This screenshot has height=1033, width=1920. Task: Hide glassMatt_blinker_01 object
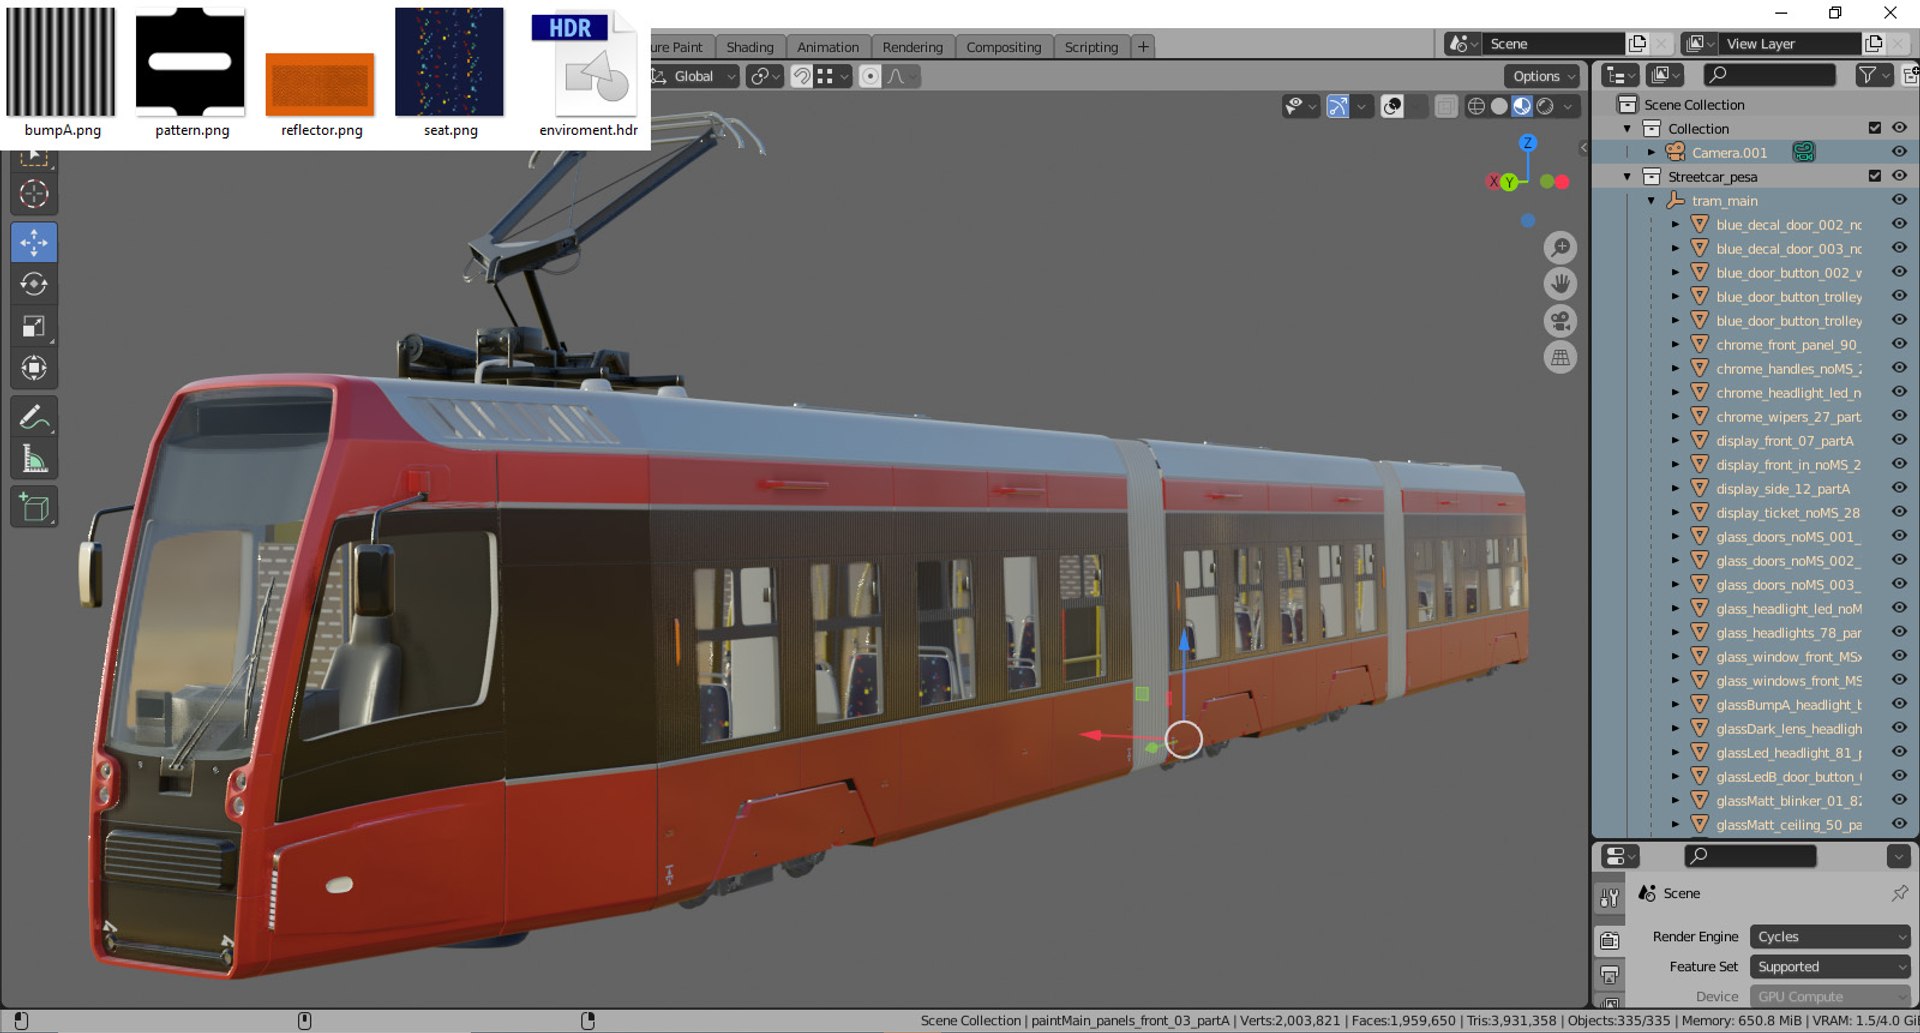tap(1899, 800)
